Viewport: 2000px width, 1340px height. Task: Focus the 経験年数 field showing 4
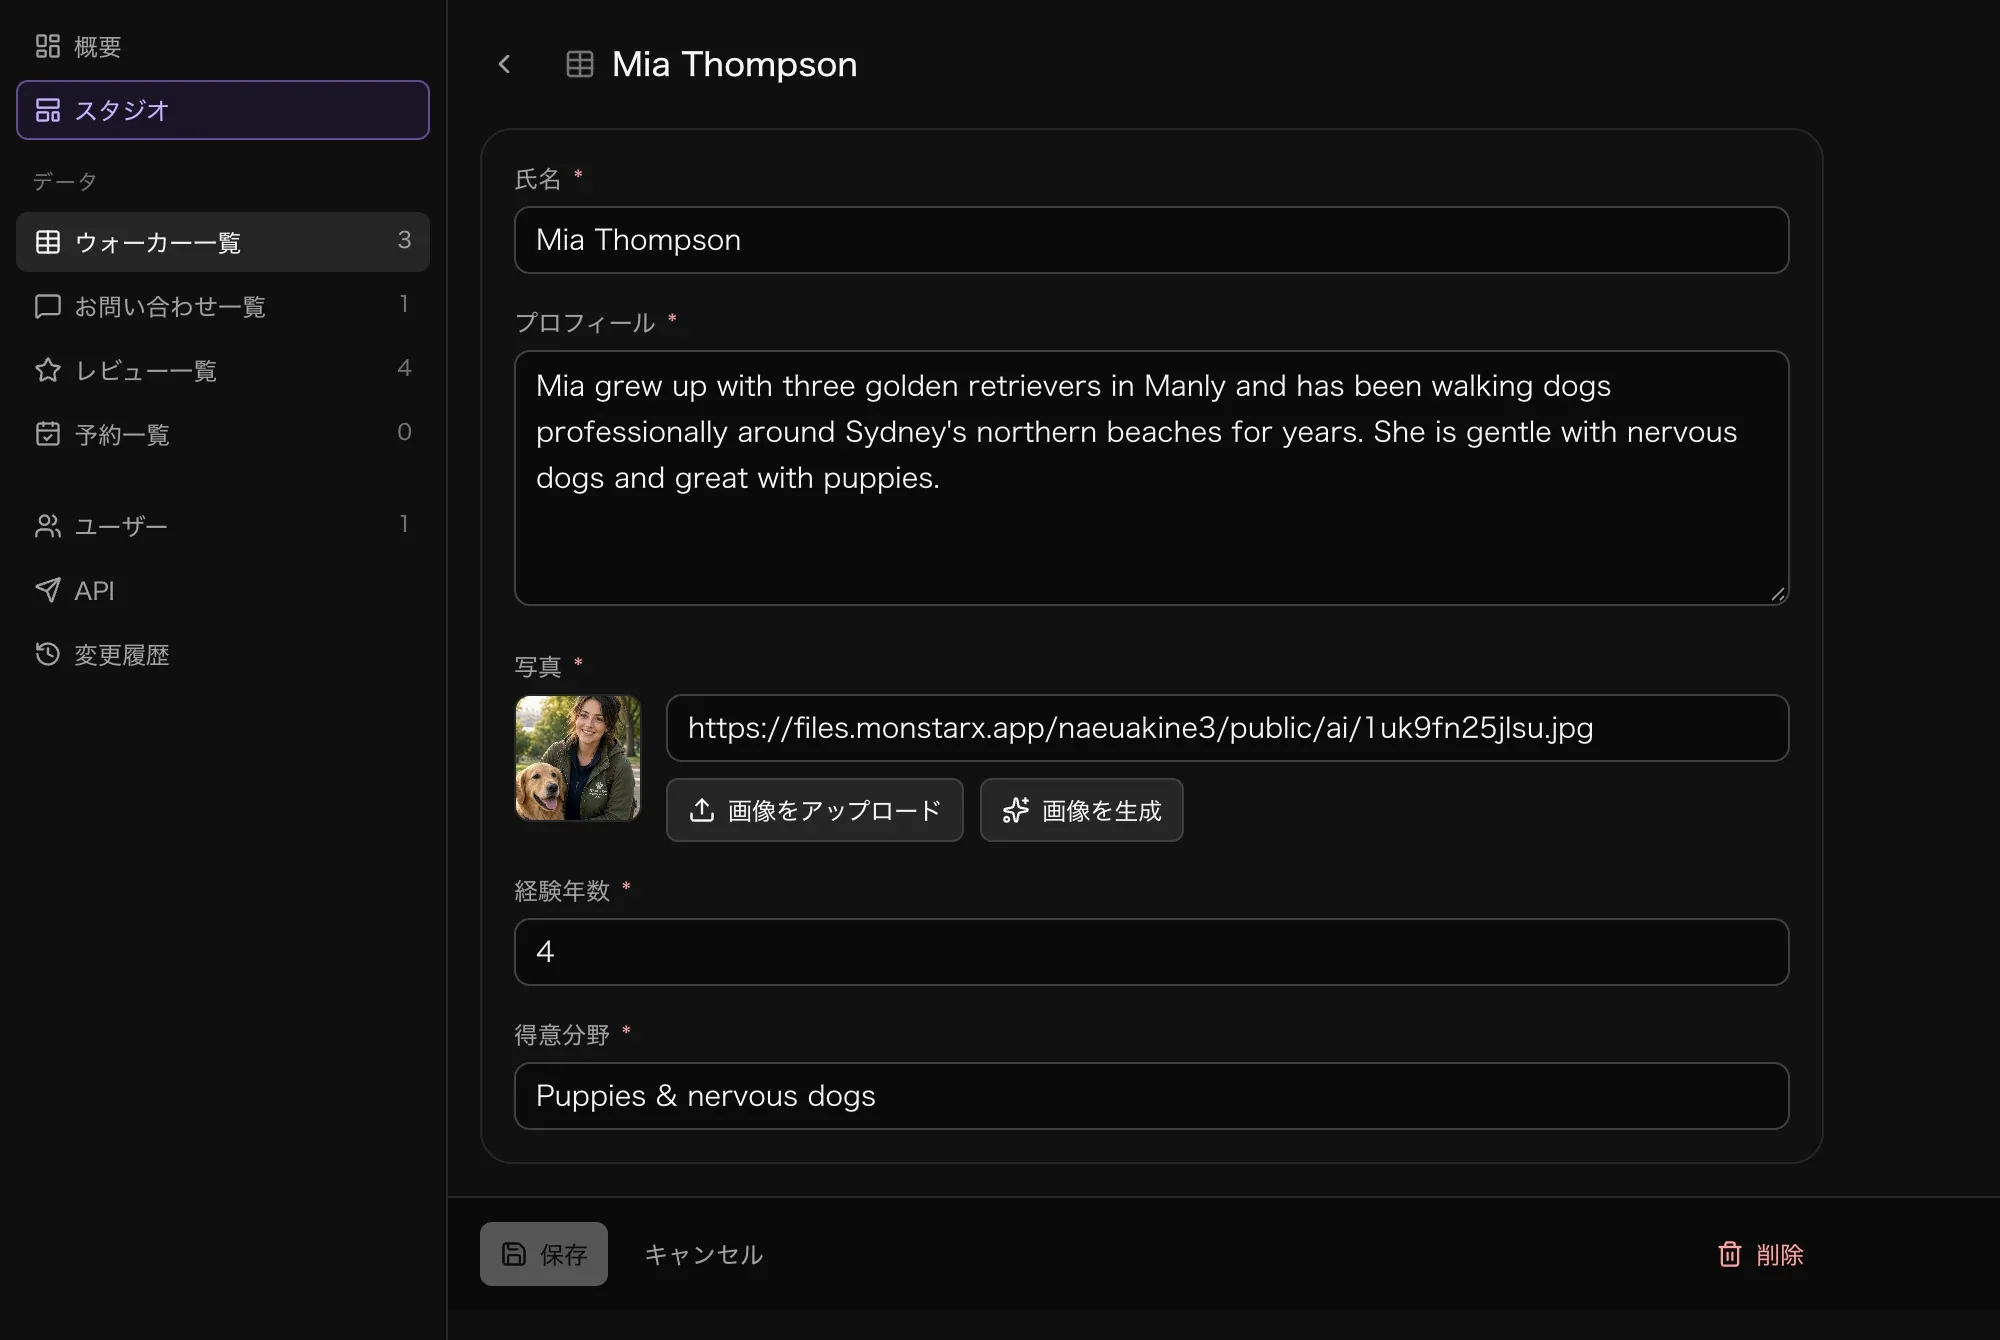point(1151,952)
